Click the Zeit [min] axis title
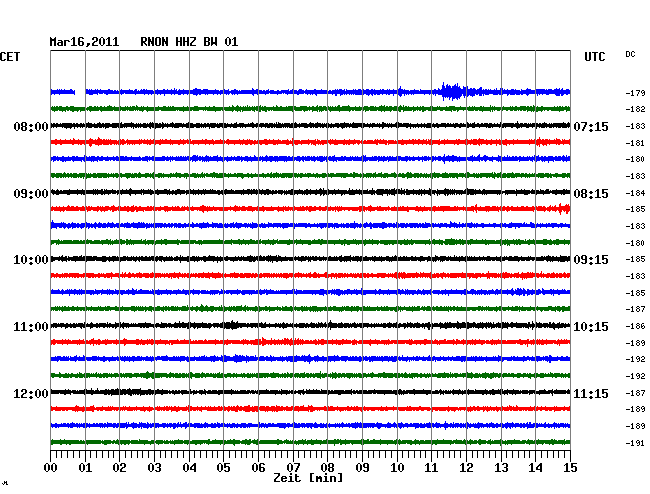This screenshot has height=494, width=650. point(308,478)
